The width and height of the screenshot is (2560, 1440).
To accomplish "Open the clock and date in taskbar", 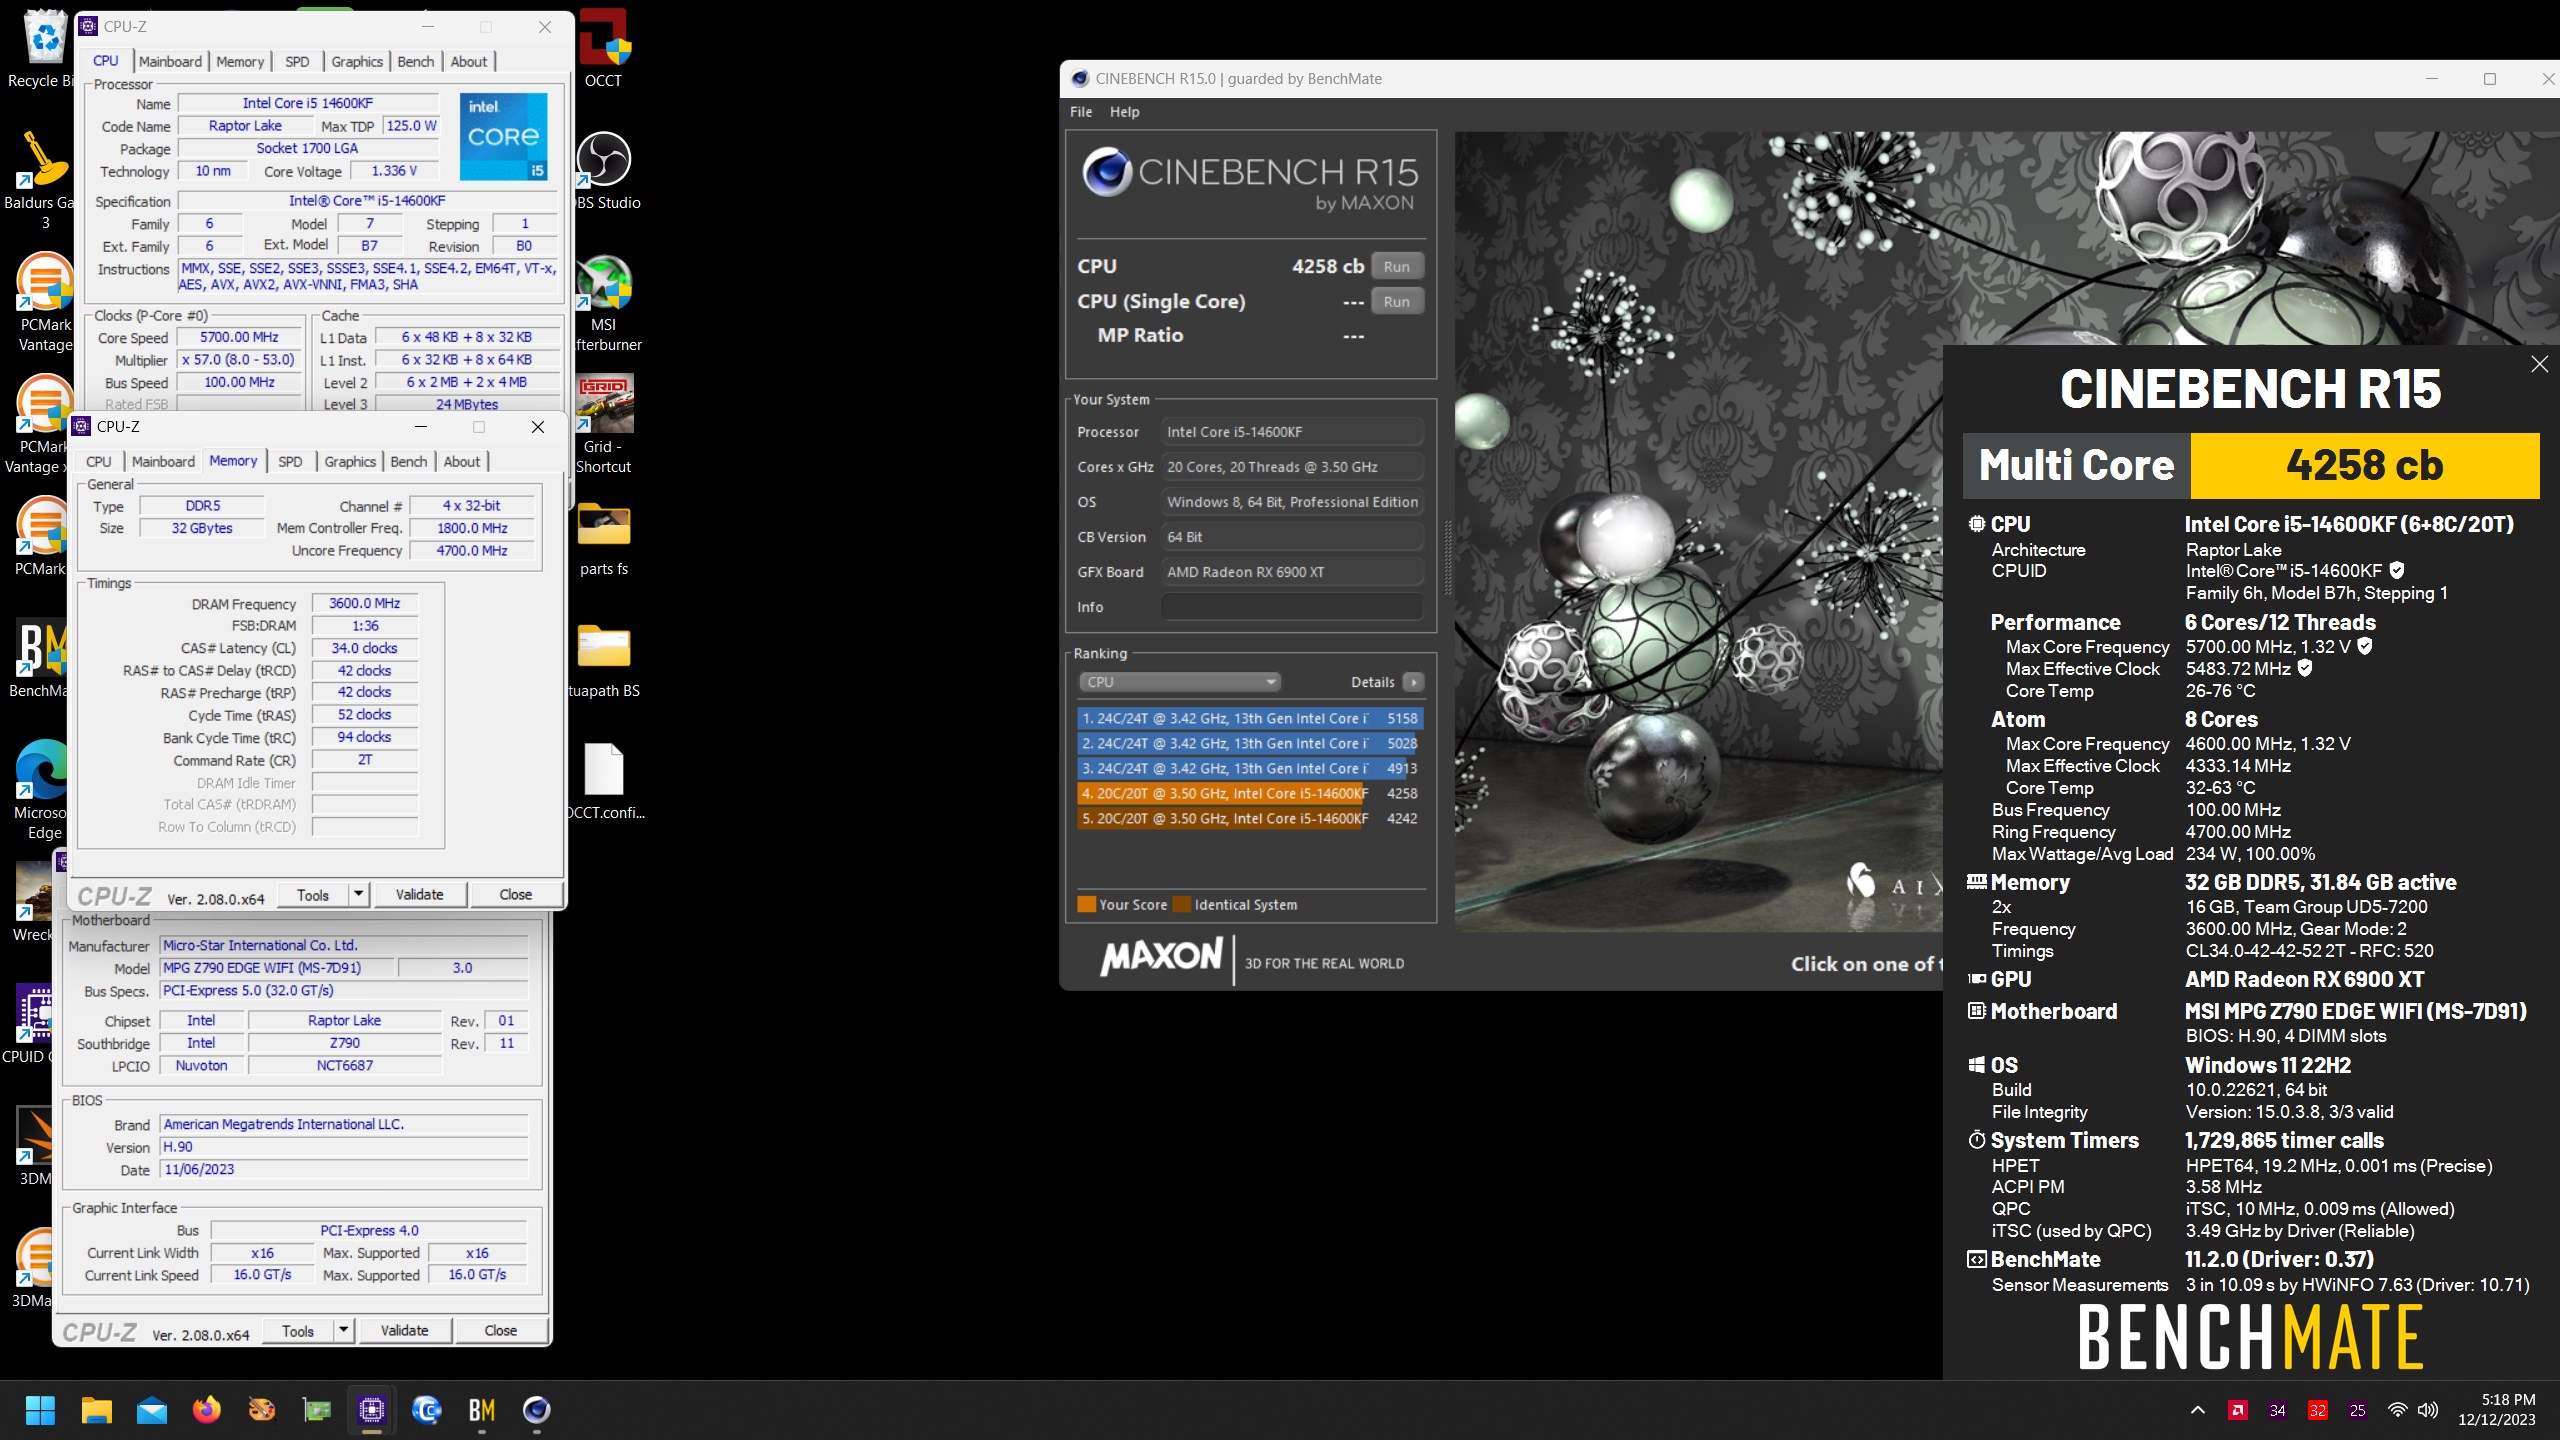I will [x=2497, y=1410].
